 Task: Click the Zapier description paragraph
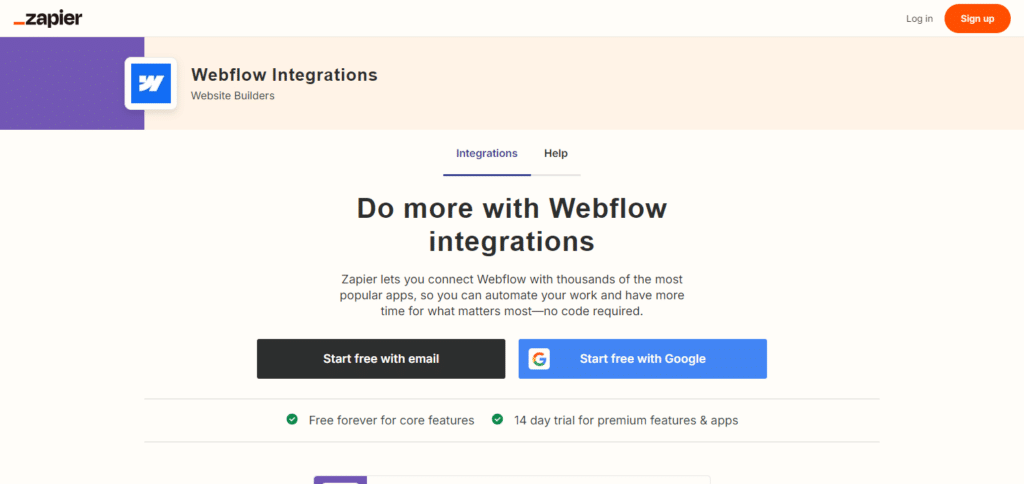tap(511, 295)
